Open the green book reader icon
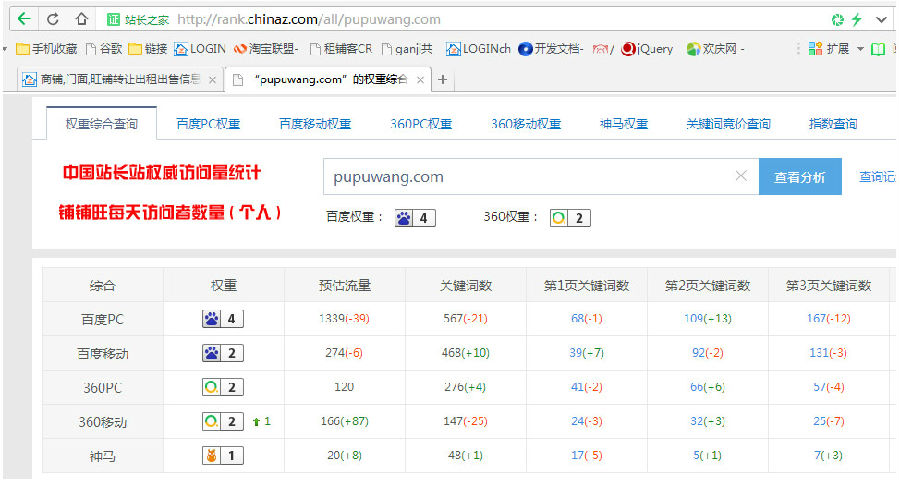900x480 pixels. pyautogui.click(x=878, y=49)
